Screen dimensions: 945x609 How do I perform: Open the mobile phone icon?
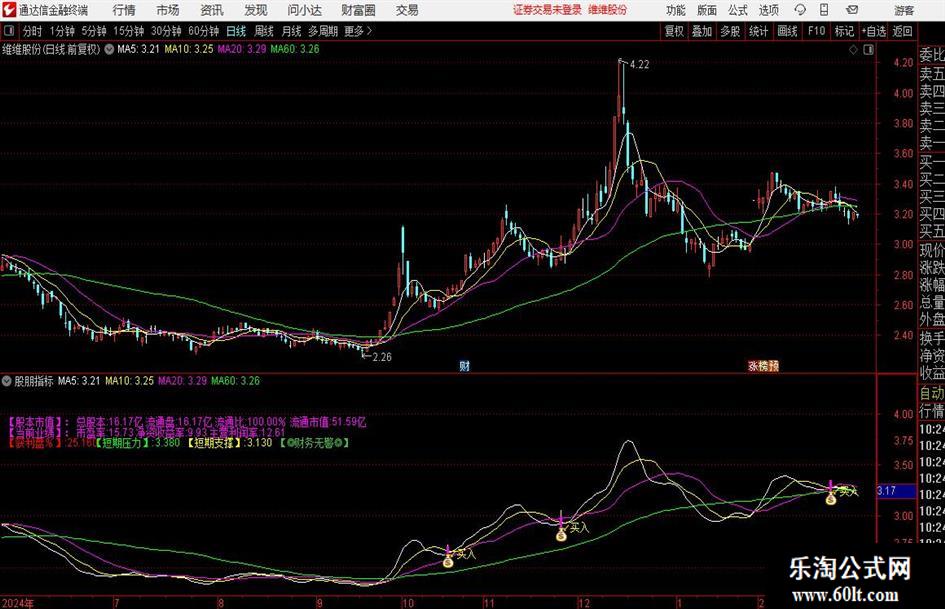pyautogui.click(x=824, y=10)
